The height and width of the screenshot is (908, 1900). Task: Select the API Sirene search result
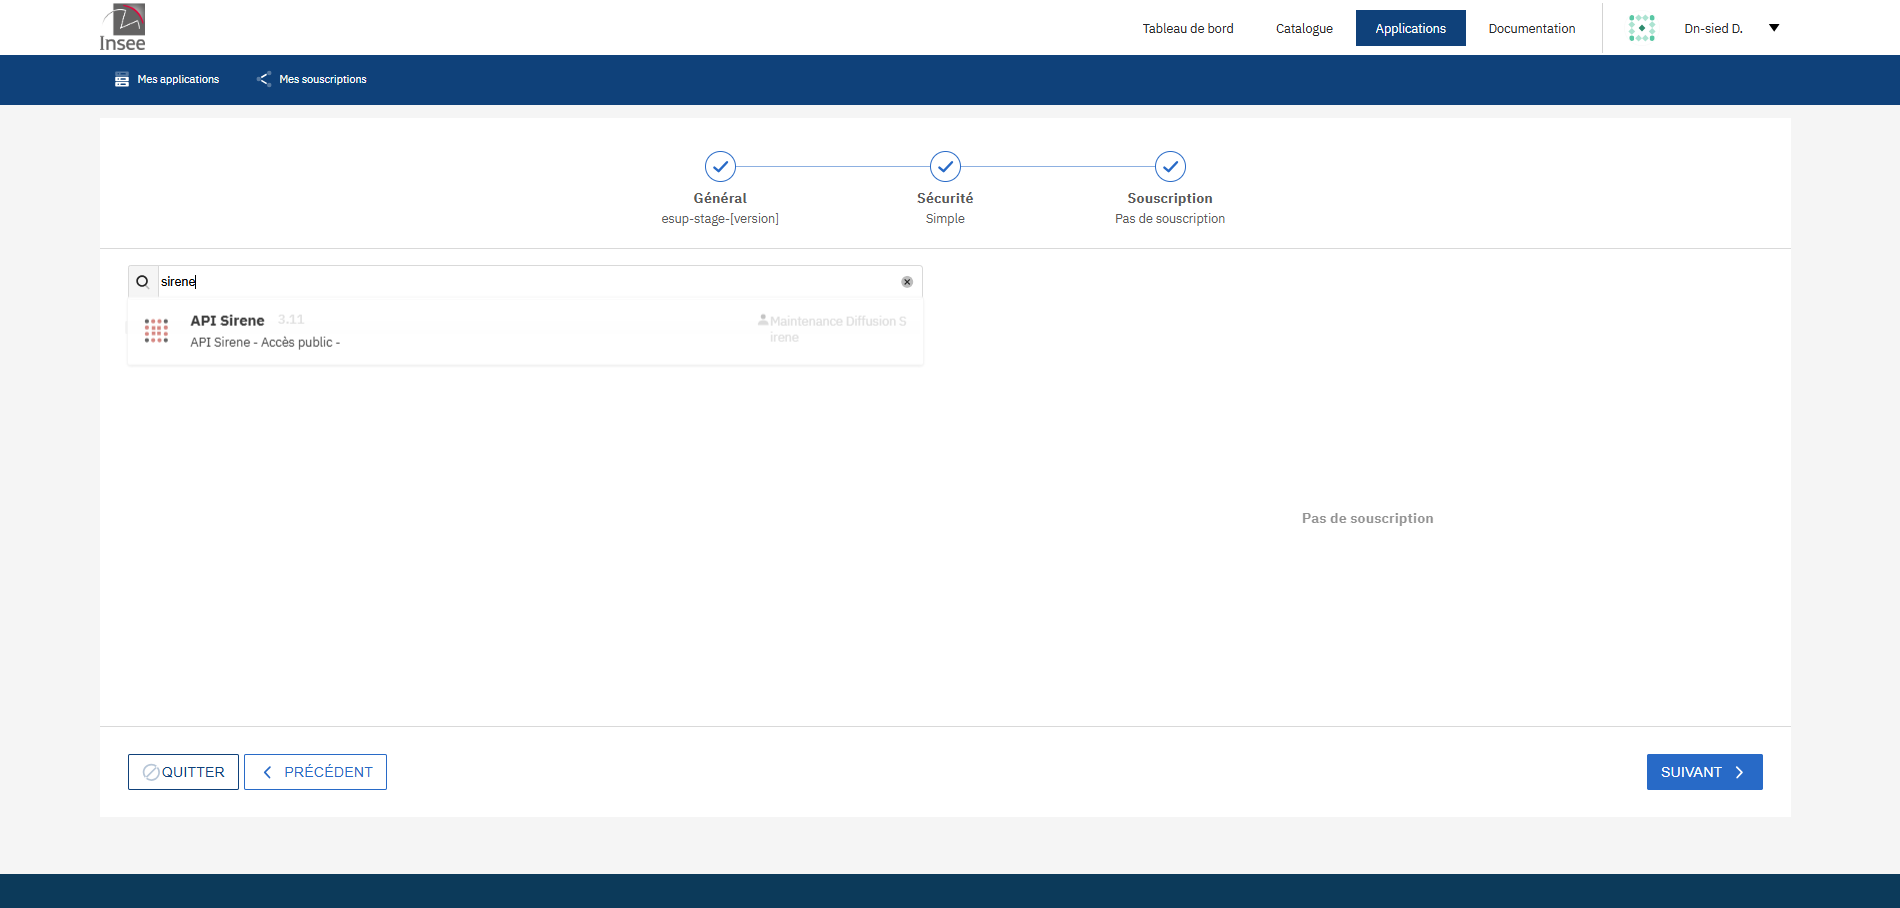pyautogui.click(x=525, y=331)
